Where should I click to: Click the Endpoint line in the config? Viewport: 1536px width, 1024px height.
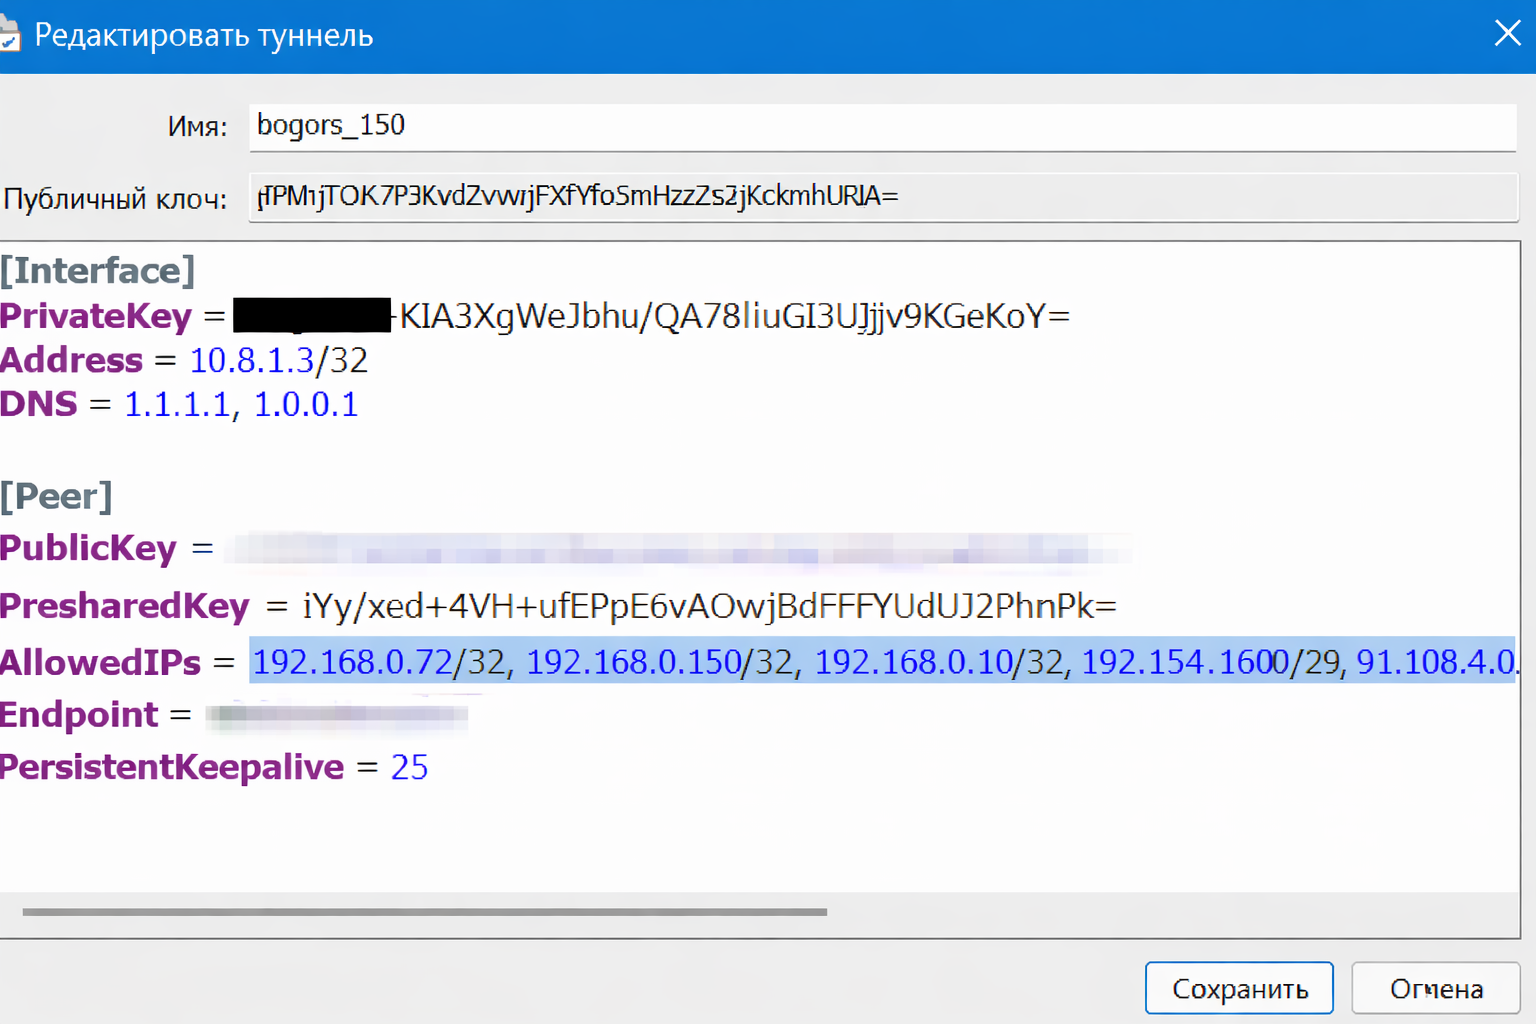(x=234, y=714)
